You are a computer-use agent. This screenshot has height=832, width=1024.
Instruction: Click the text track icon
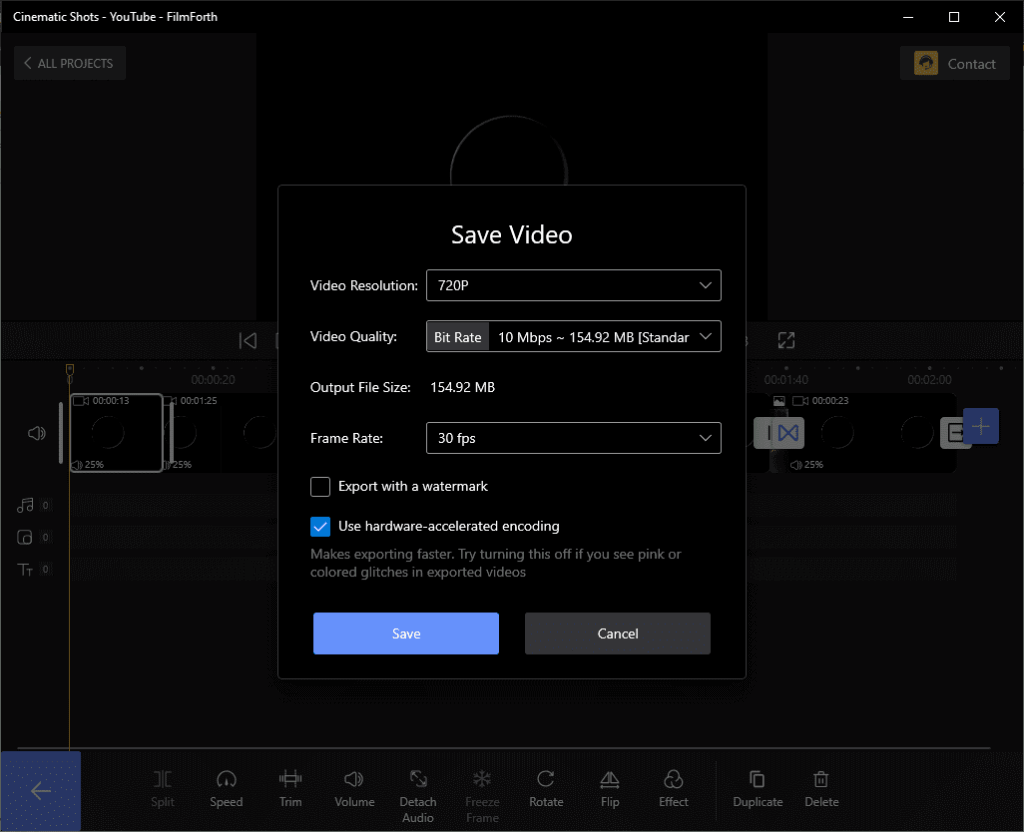(x=25, y=569)
